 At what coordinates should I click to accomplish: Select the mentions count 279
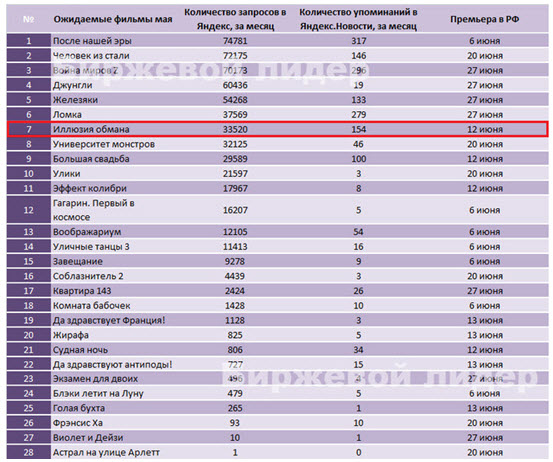[x=359, y=115]
